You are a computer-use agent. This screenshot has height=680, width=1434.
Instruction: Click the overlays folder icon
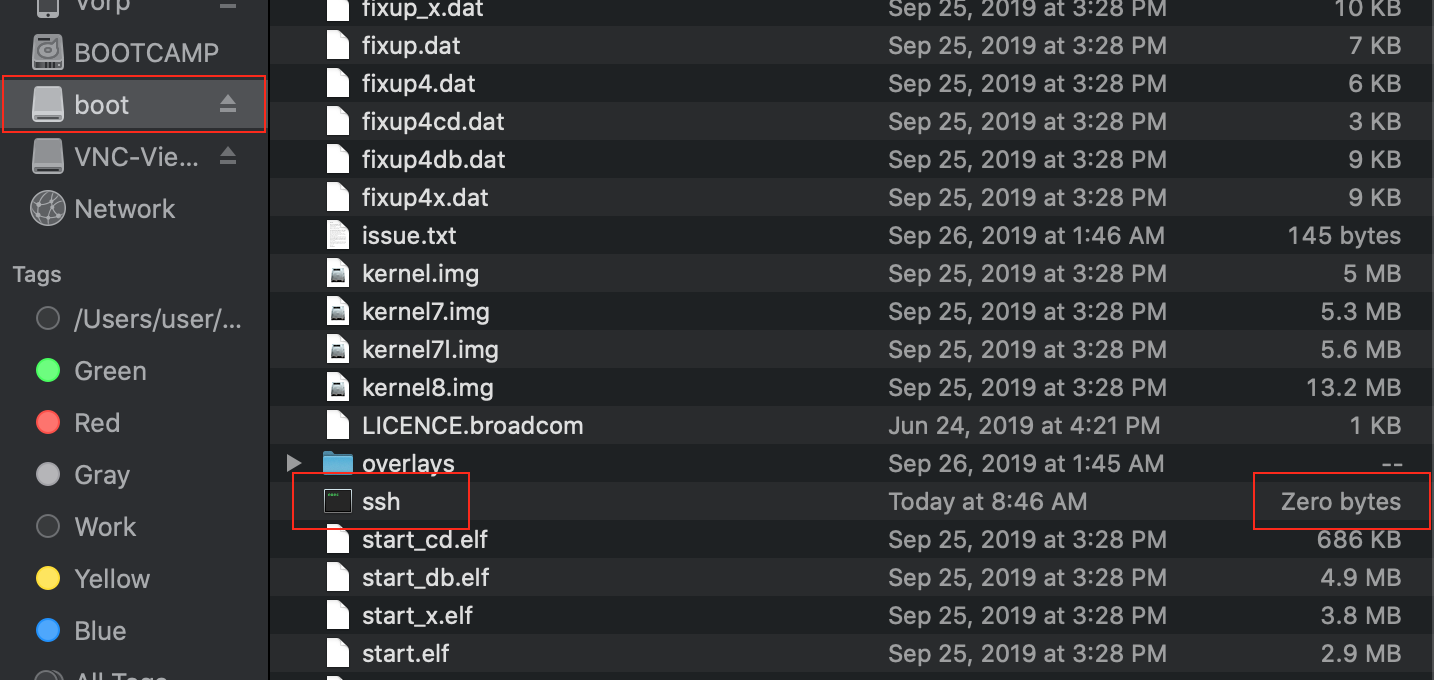pos(338,463)
